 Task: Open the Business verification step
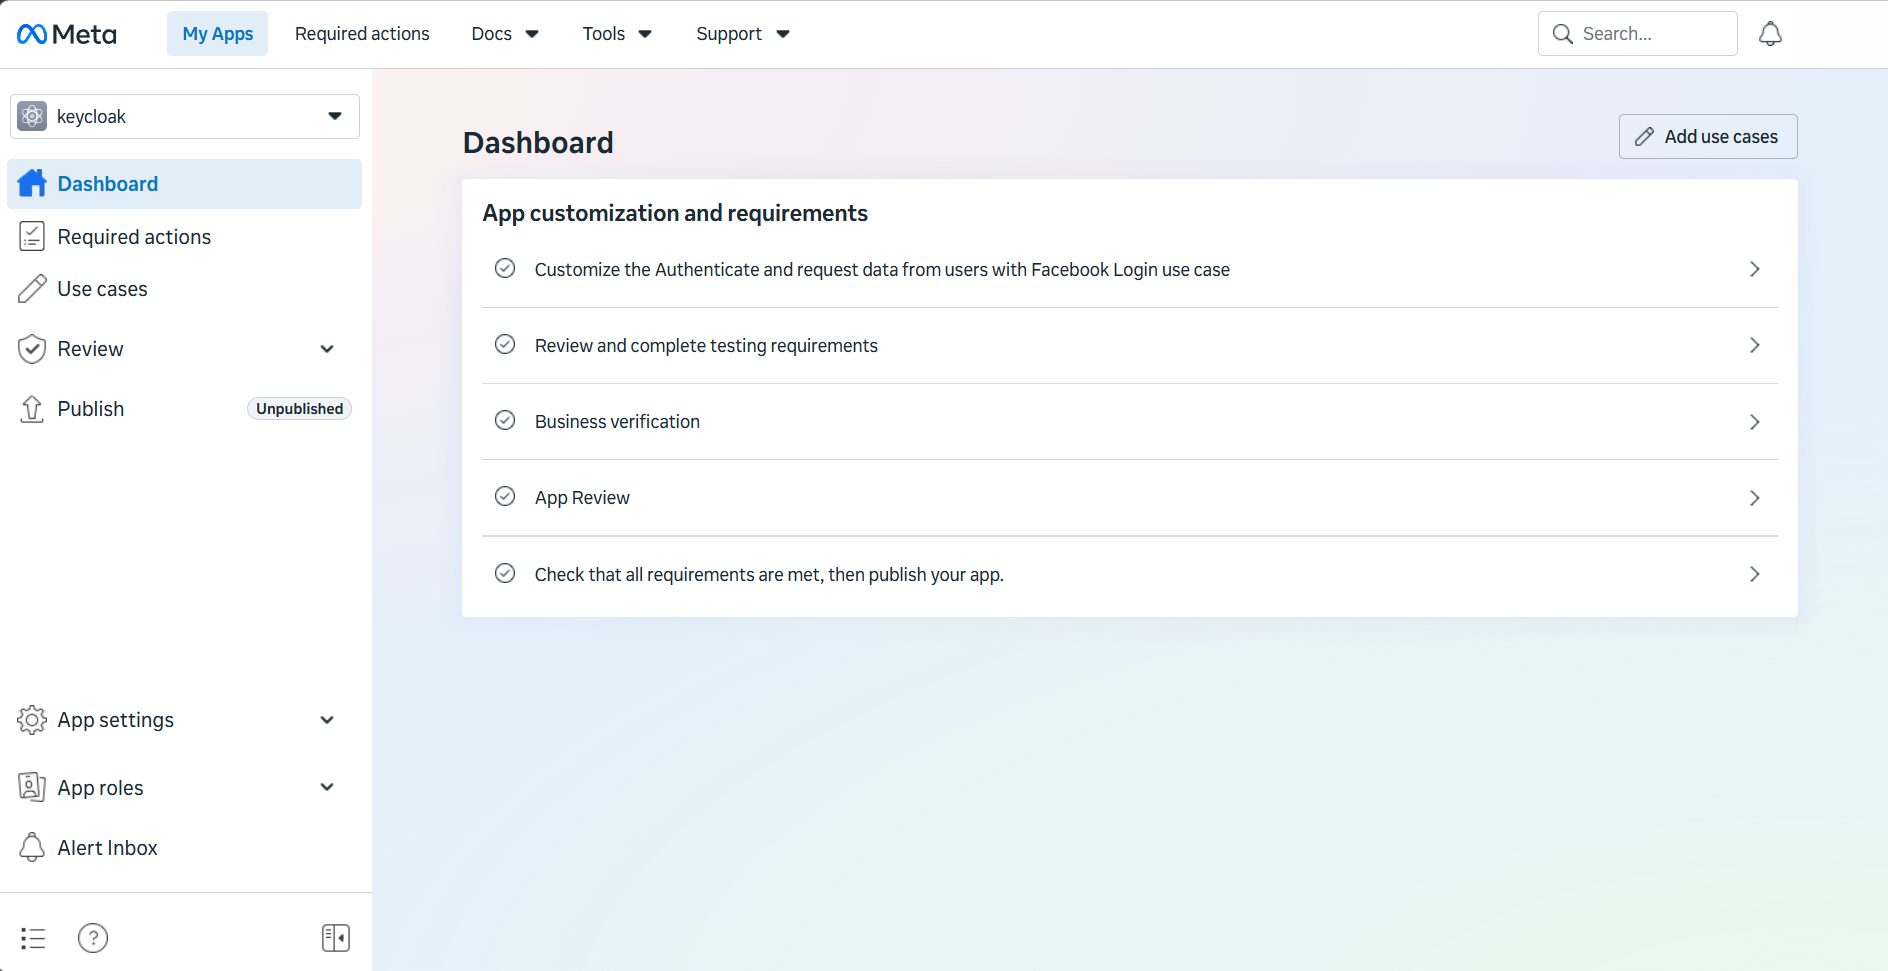1130,422
